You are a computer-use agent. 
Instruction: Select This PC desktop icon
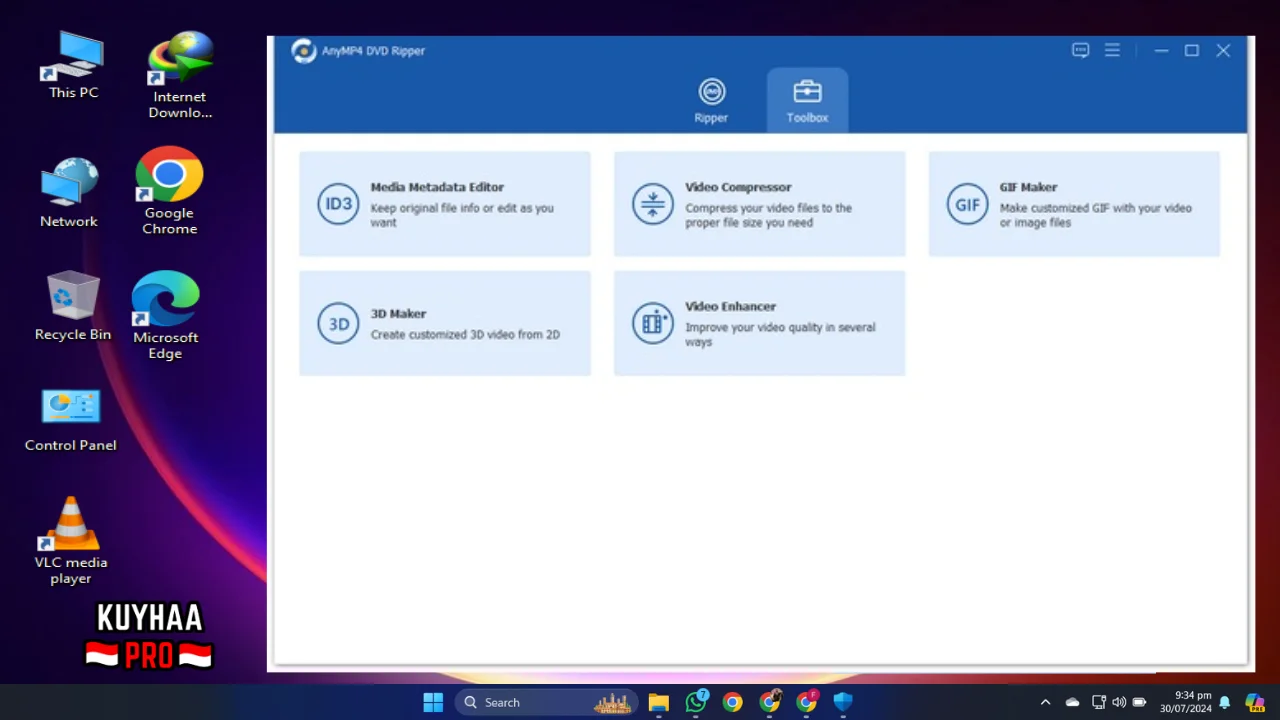73,65
